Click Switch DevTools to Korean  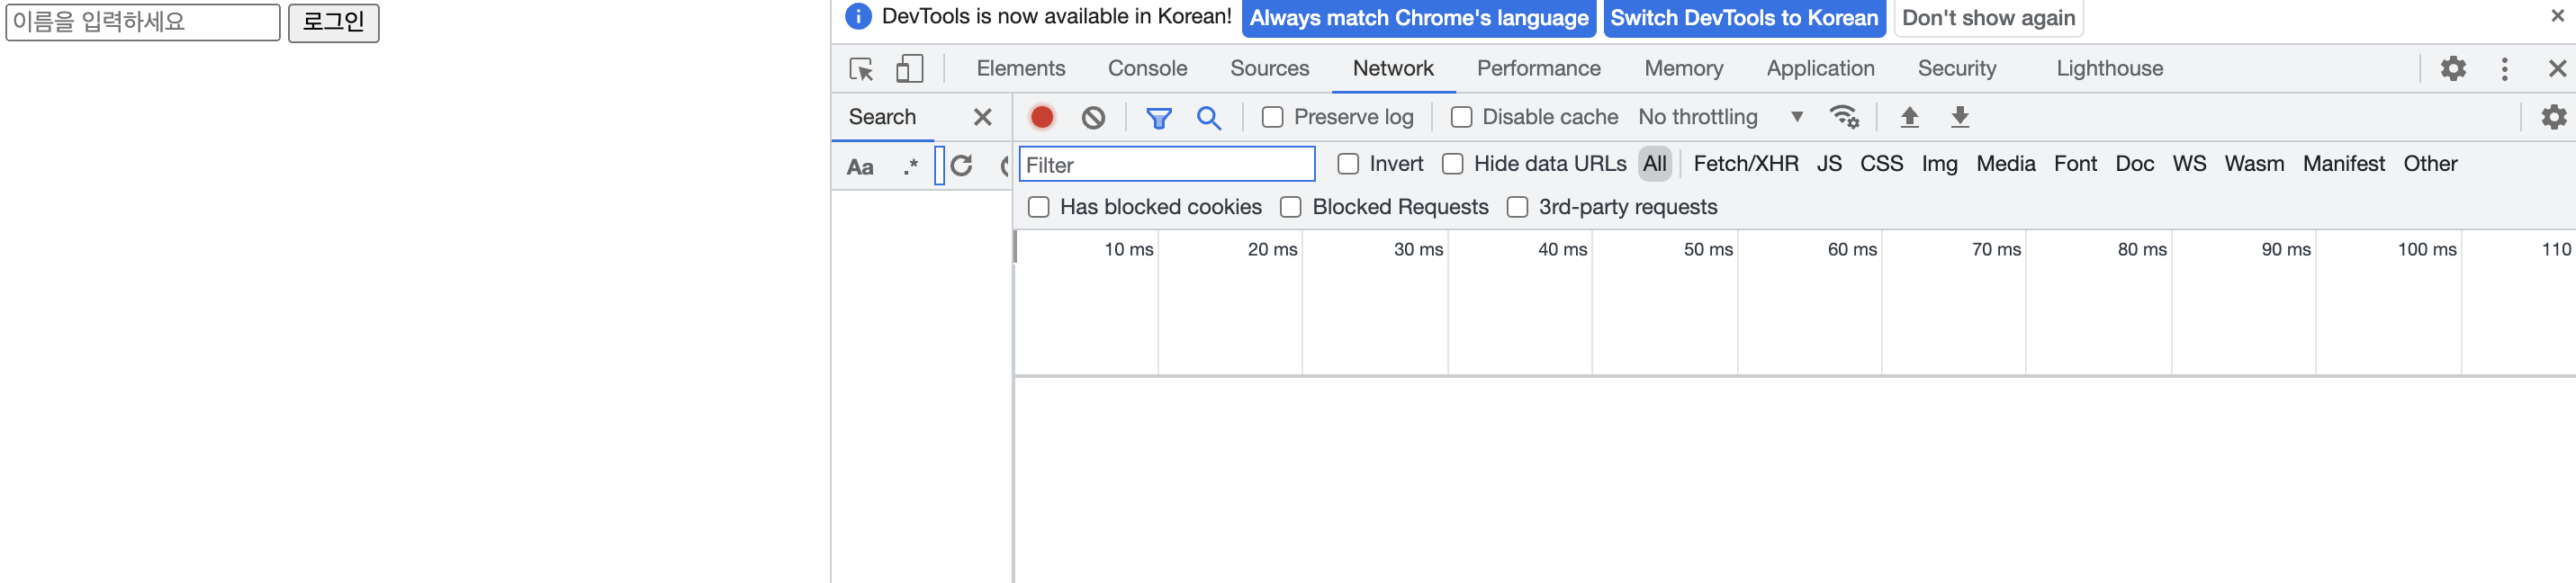(x=1743, y=18)
